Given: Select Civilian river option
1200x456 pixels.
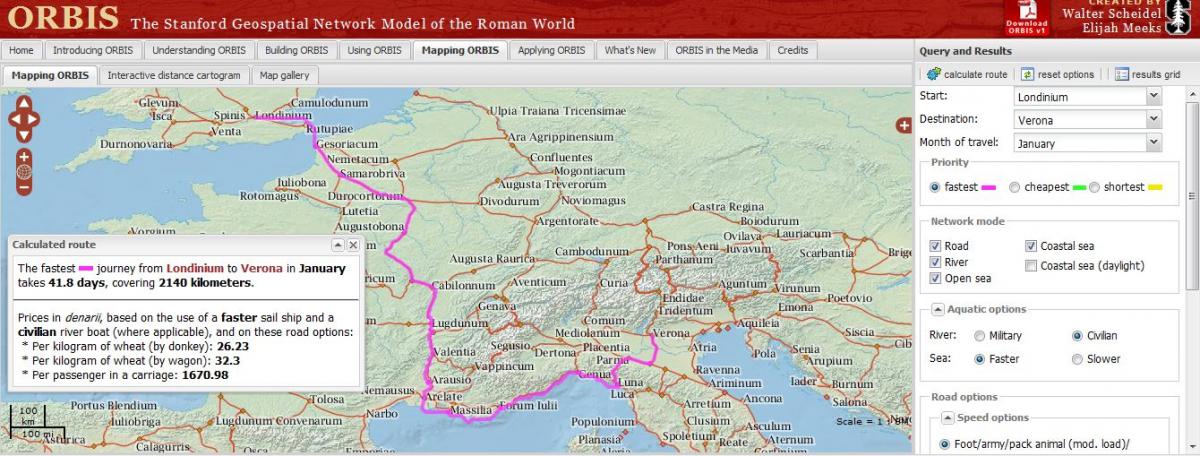Looking at the screenshot, I should (x=1077, y=336).
